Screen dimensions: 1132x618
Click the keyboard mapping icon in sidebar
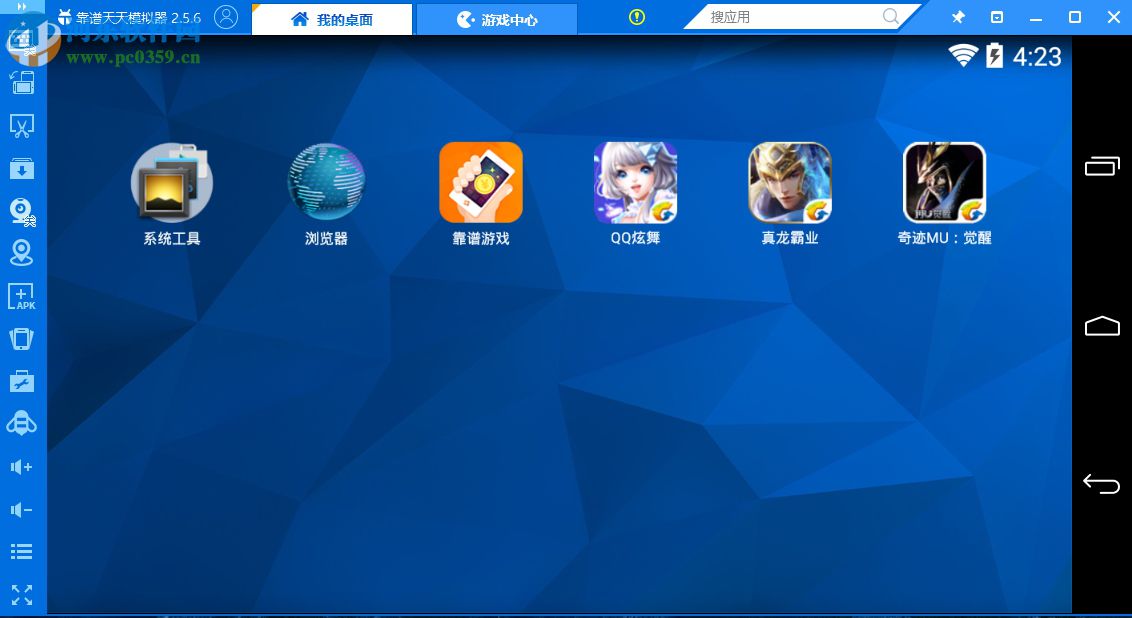click(x=22, y=41)
